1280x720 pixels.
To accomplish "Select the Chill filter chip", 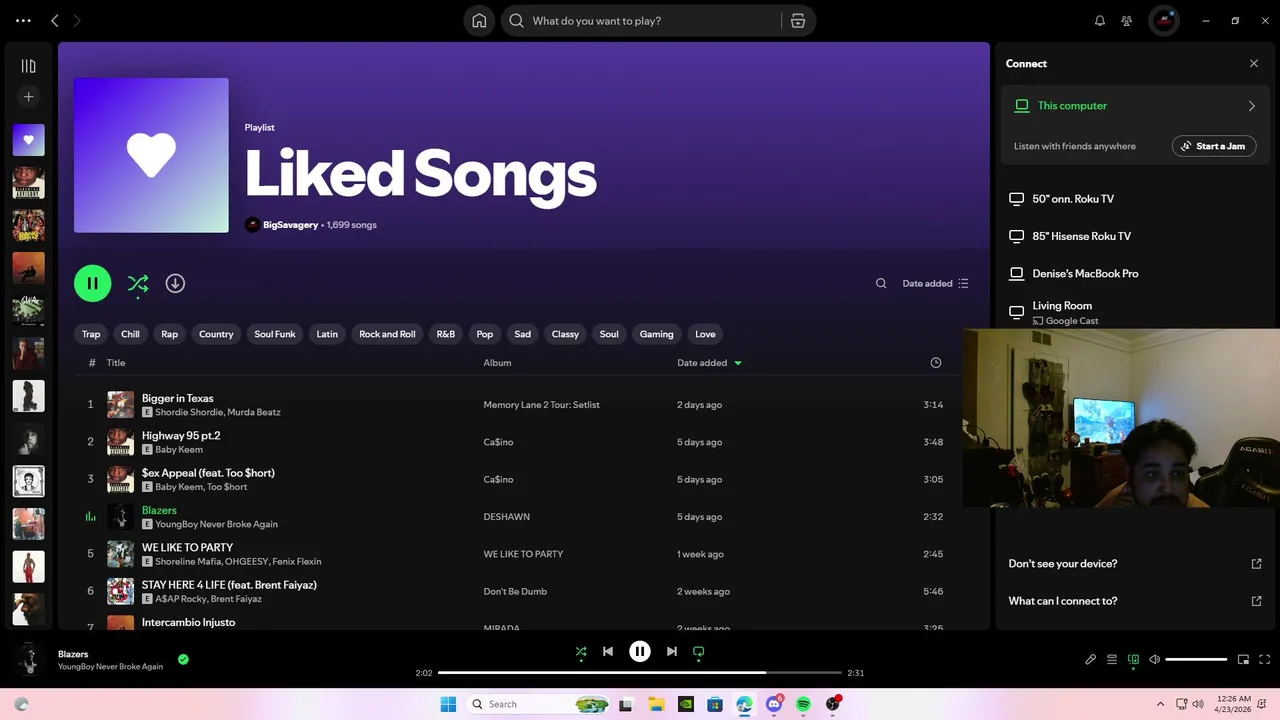I will [130, 334].
